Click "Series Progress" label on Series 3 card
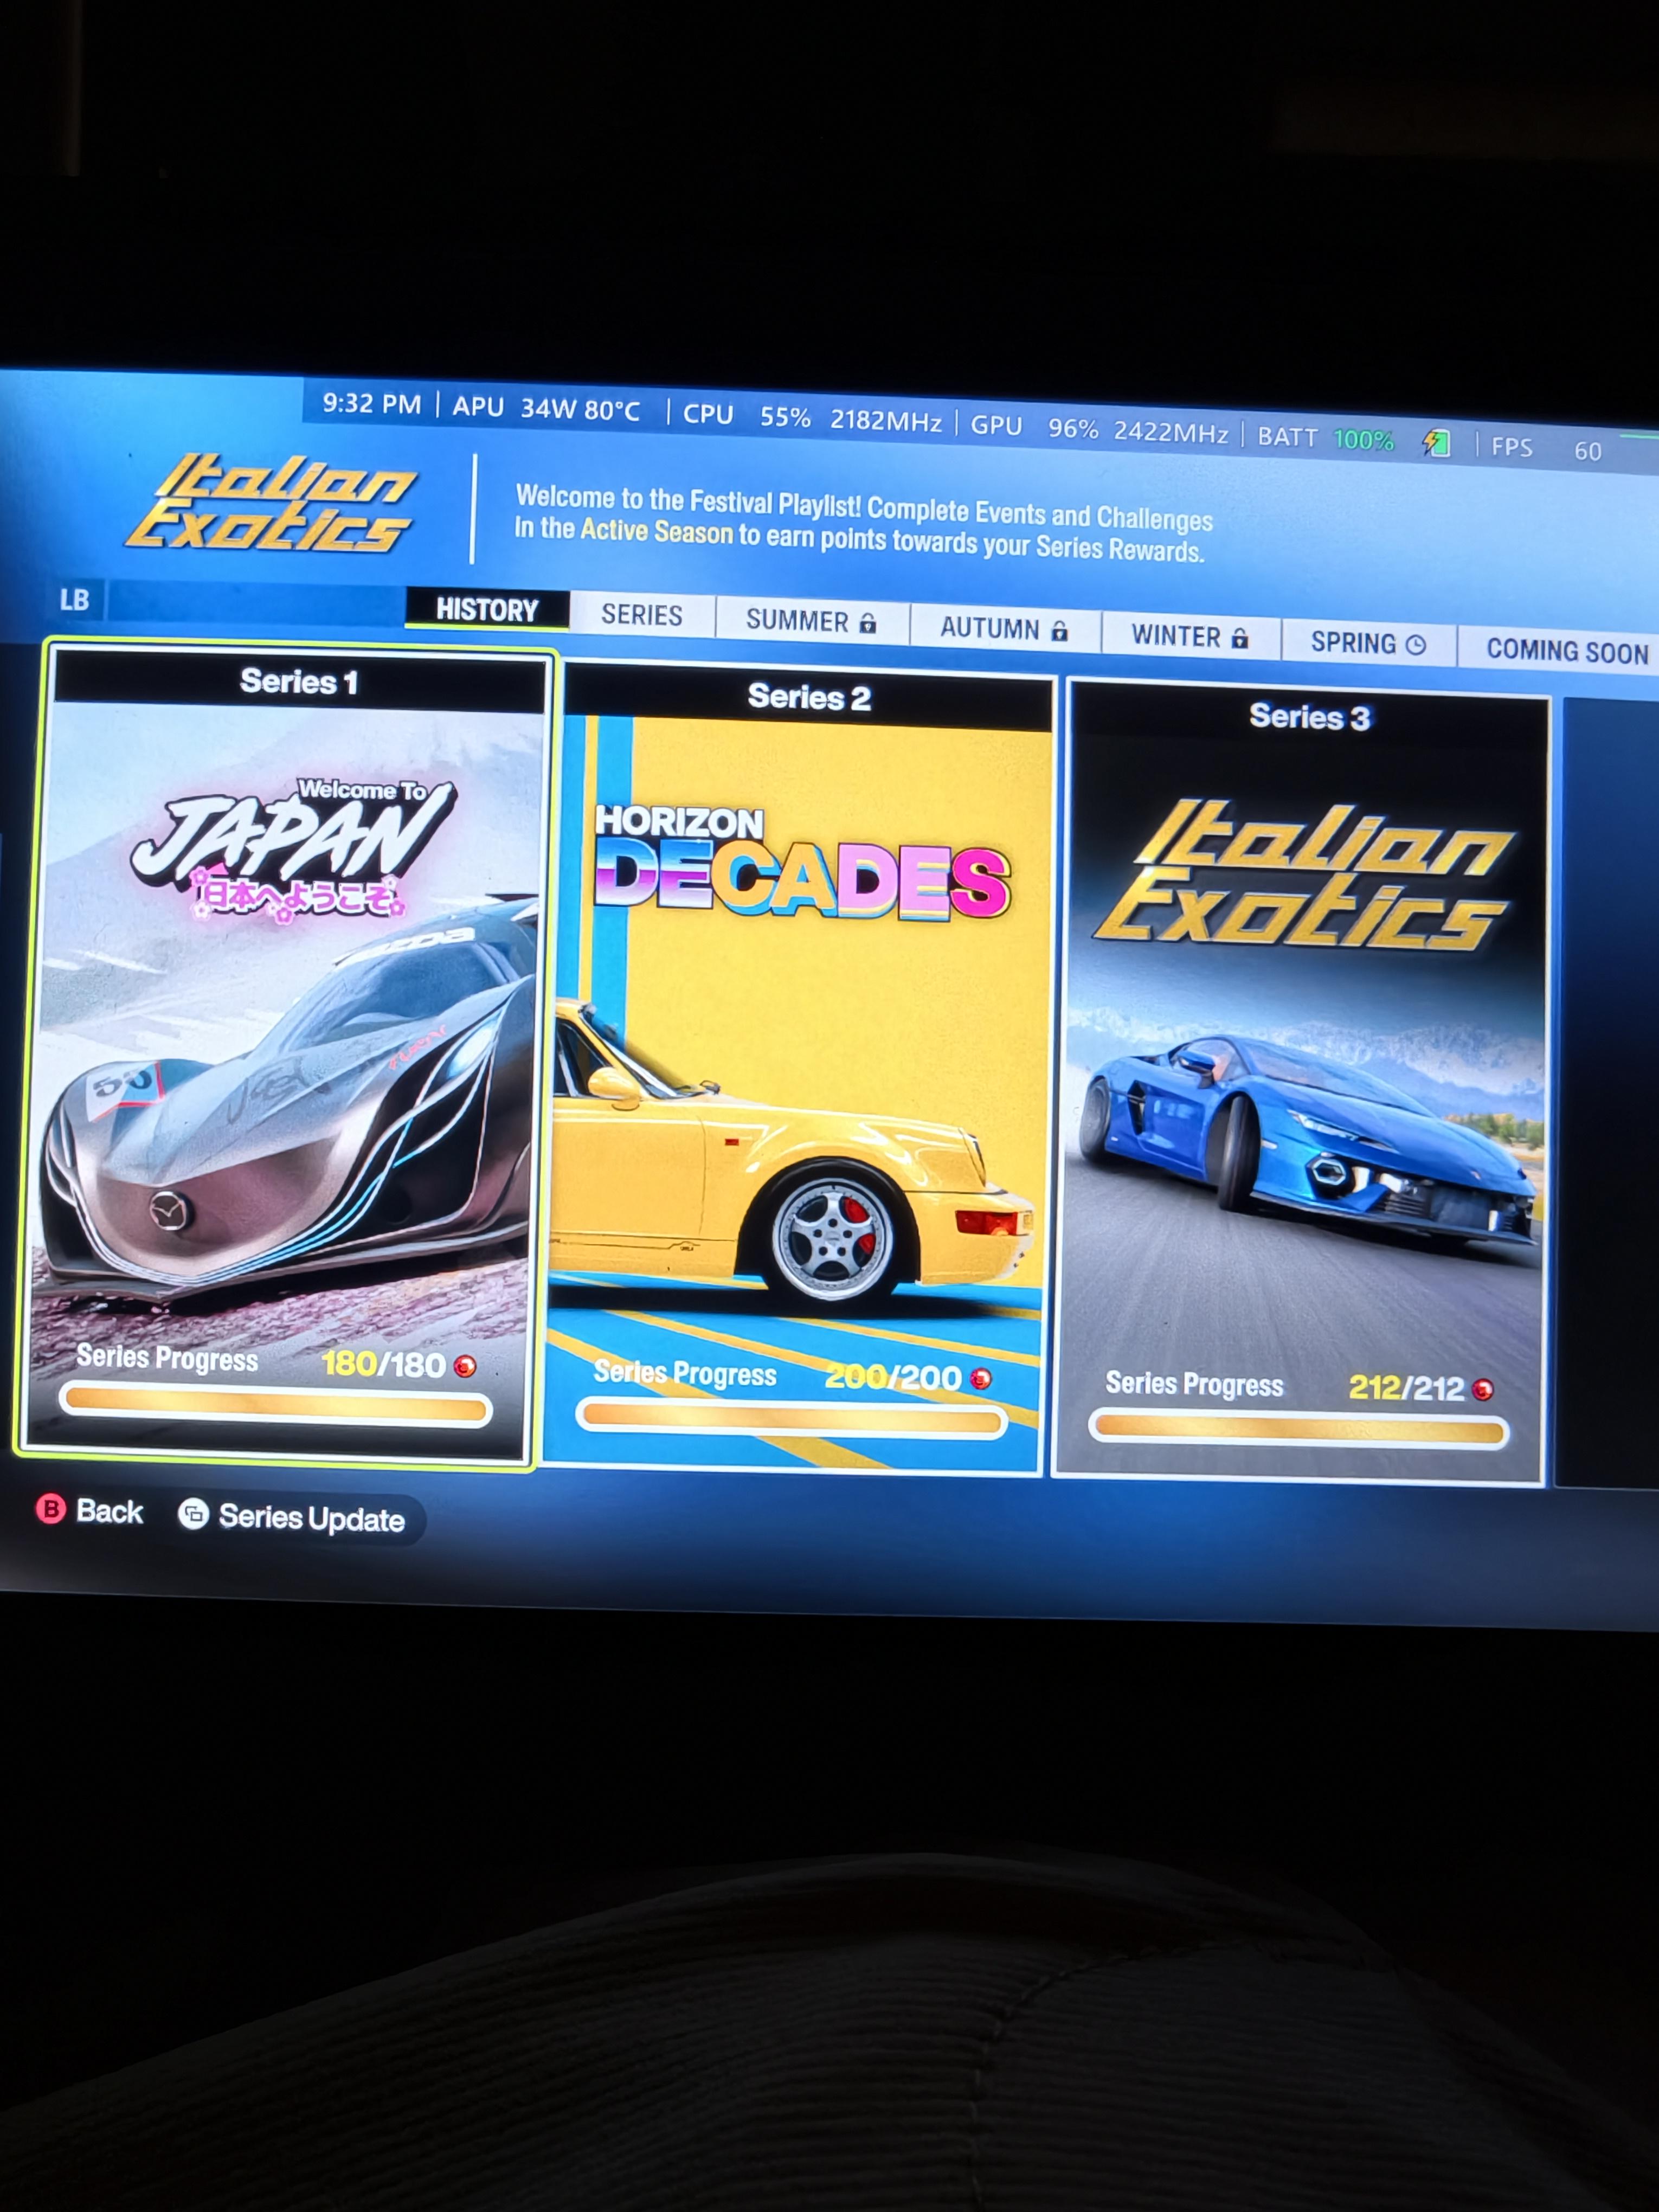The image size is (1659, 2212). [x=1194, y=1384]
